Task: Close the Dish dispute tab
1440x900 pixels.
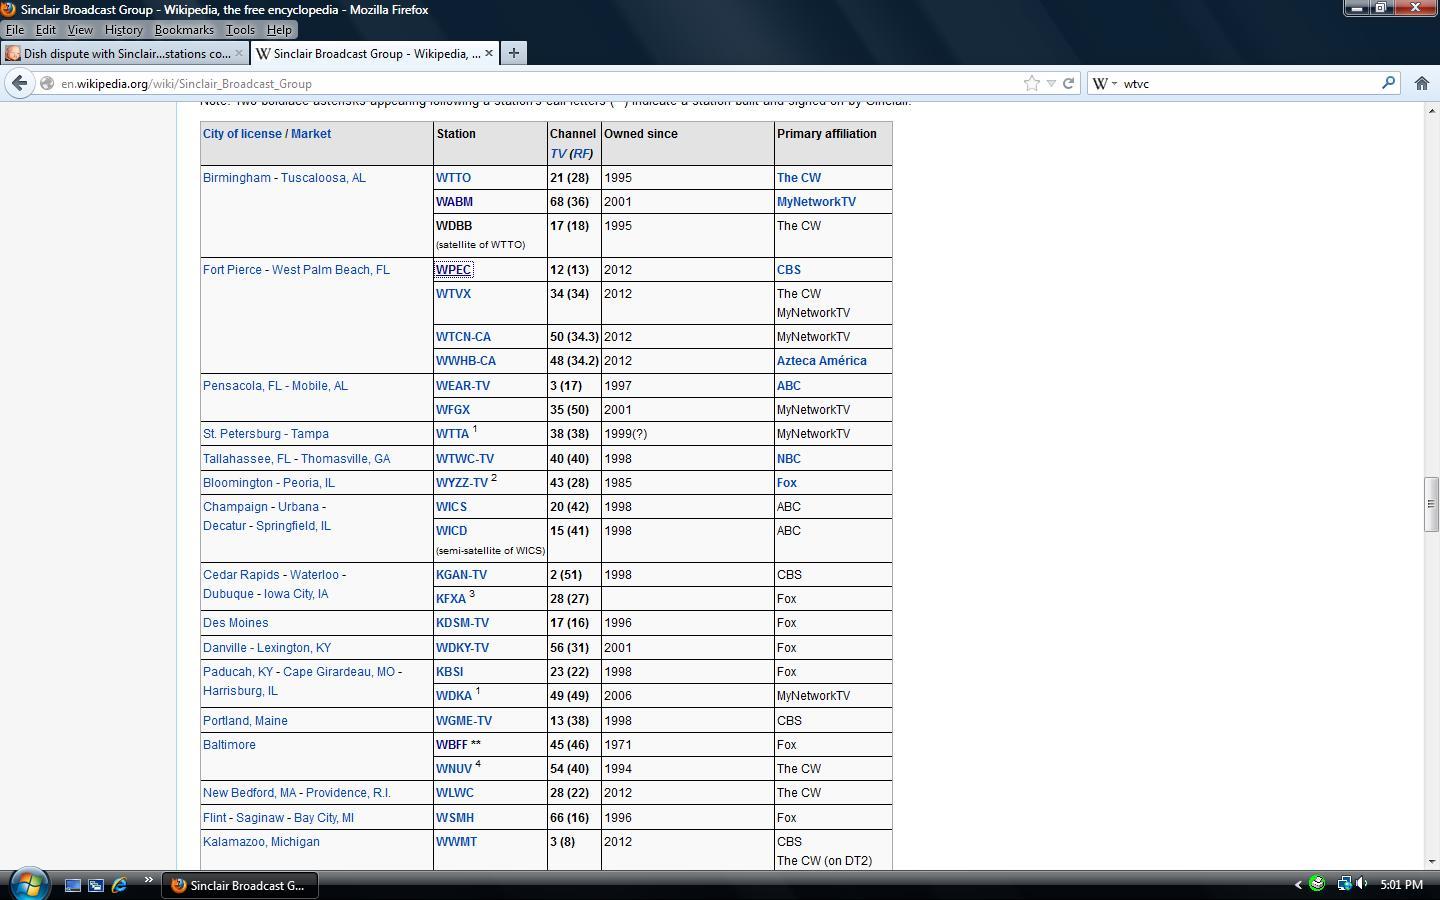Action: [x=239, y=54]
